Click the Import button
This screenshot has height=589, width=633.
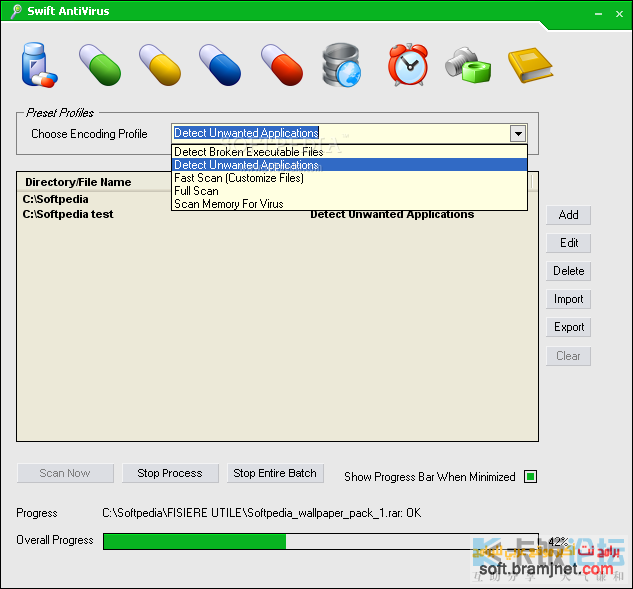pos(568,299)
